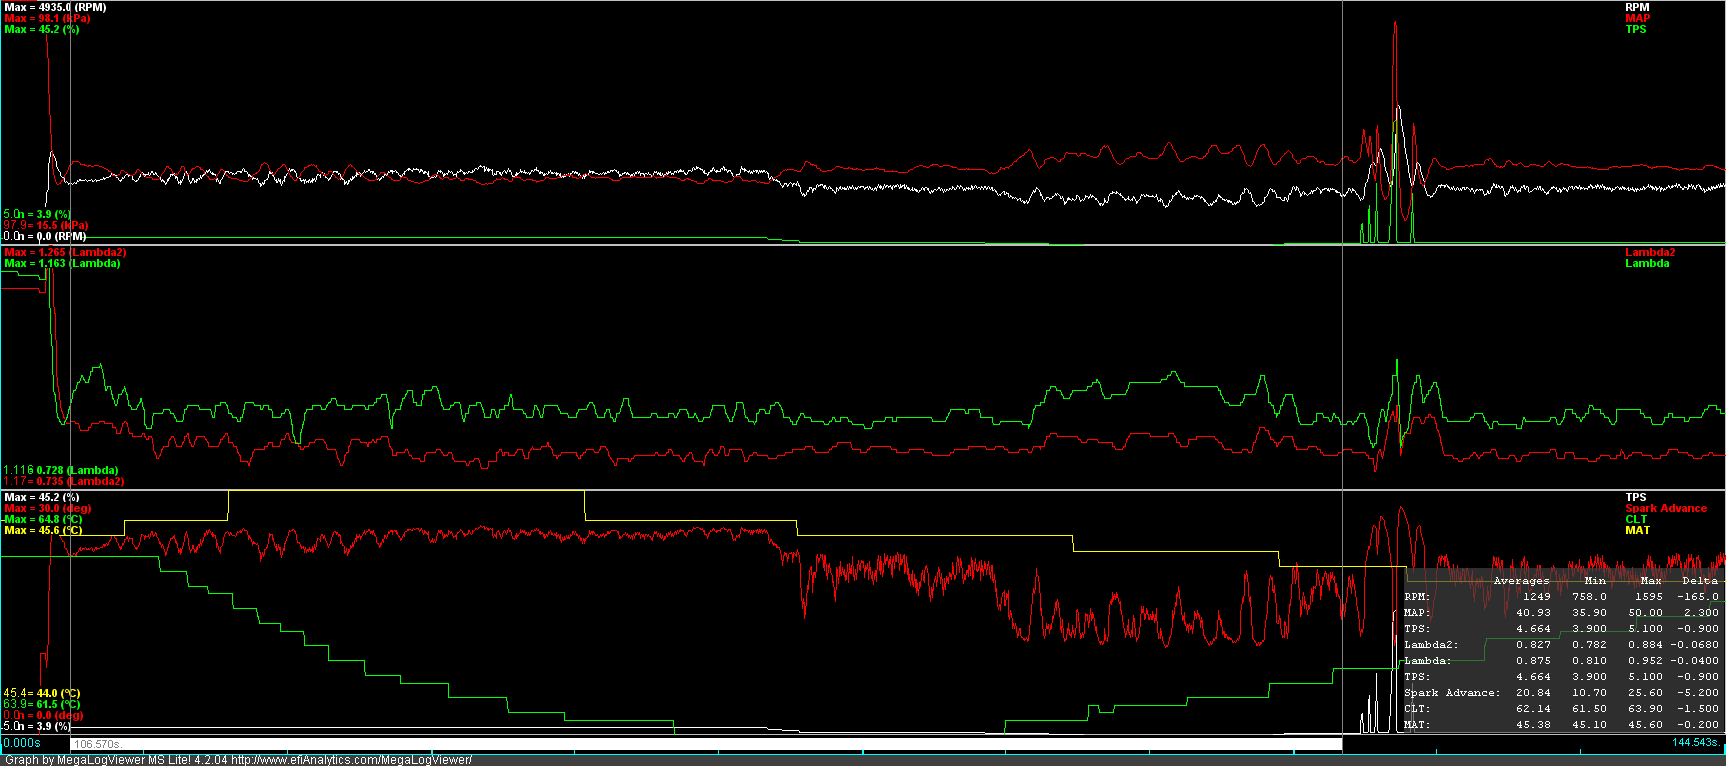Click the Averages column header in stats table
This screenshot has width=1726, height=766.
pos(1521,580)
